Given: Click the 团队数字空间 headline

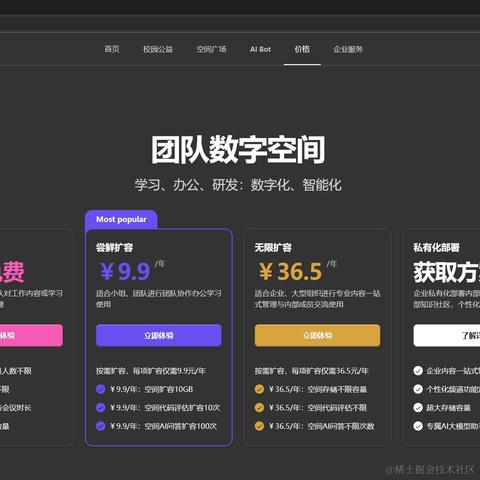Looking at the screenshot, I should point(238,150).
